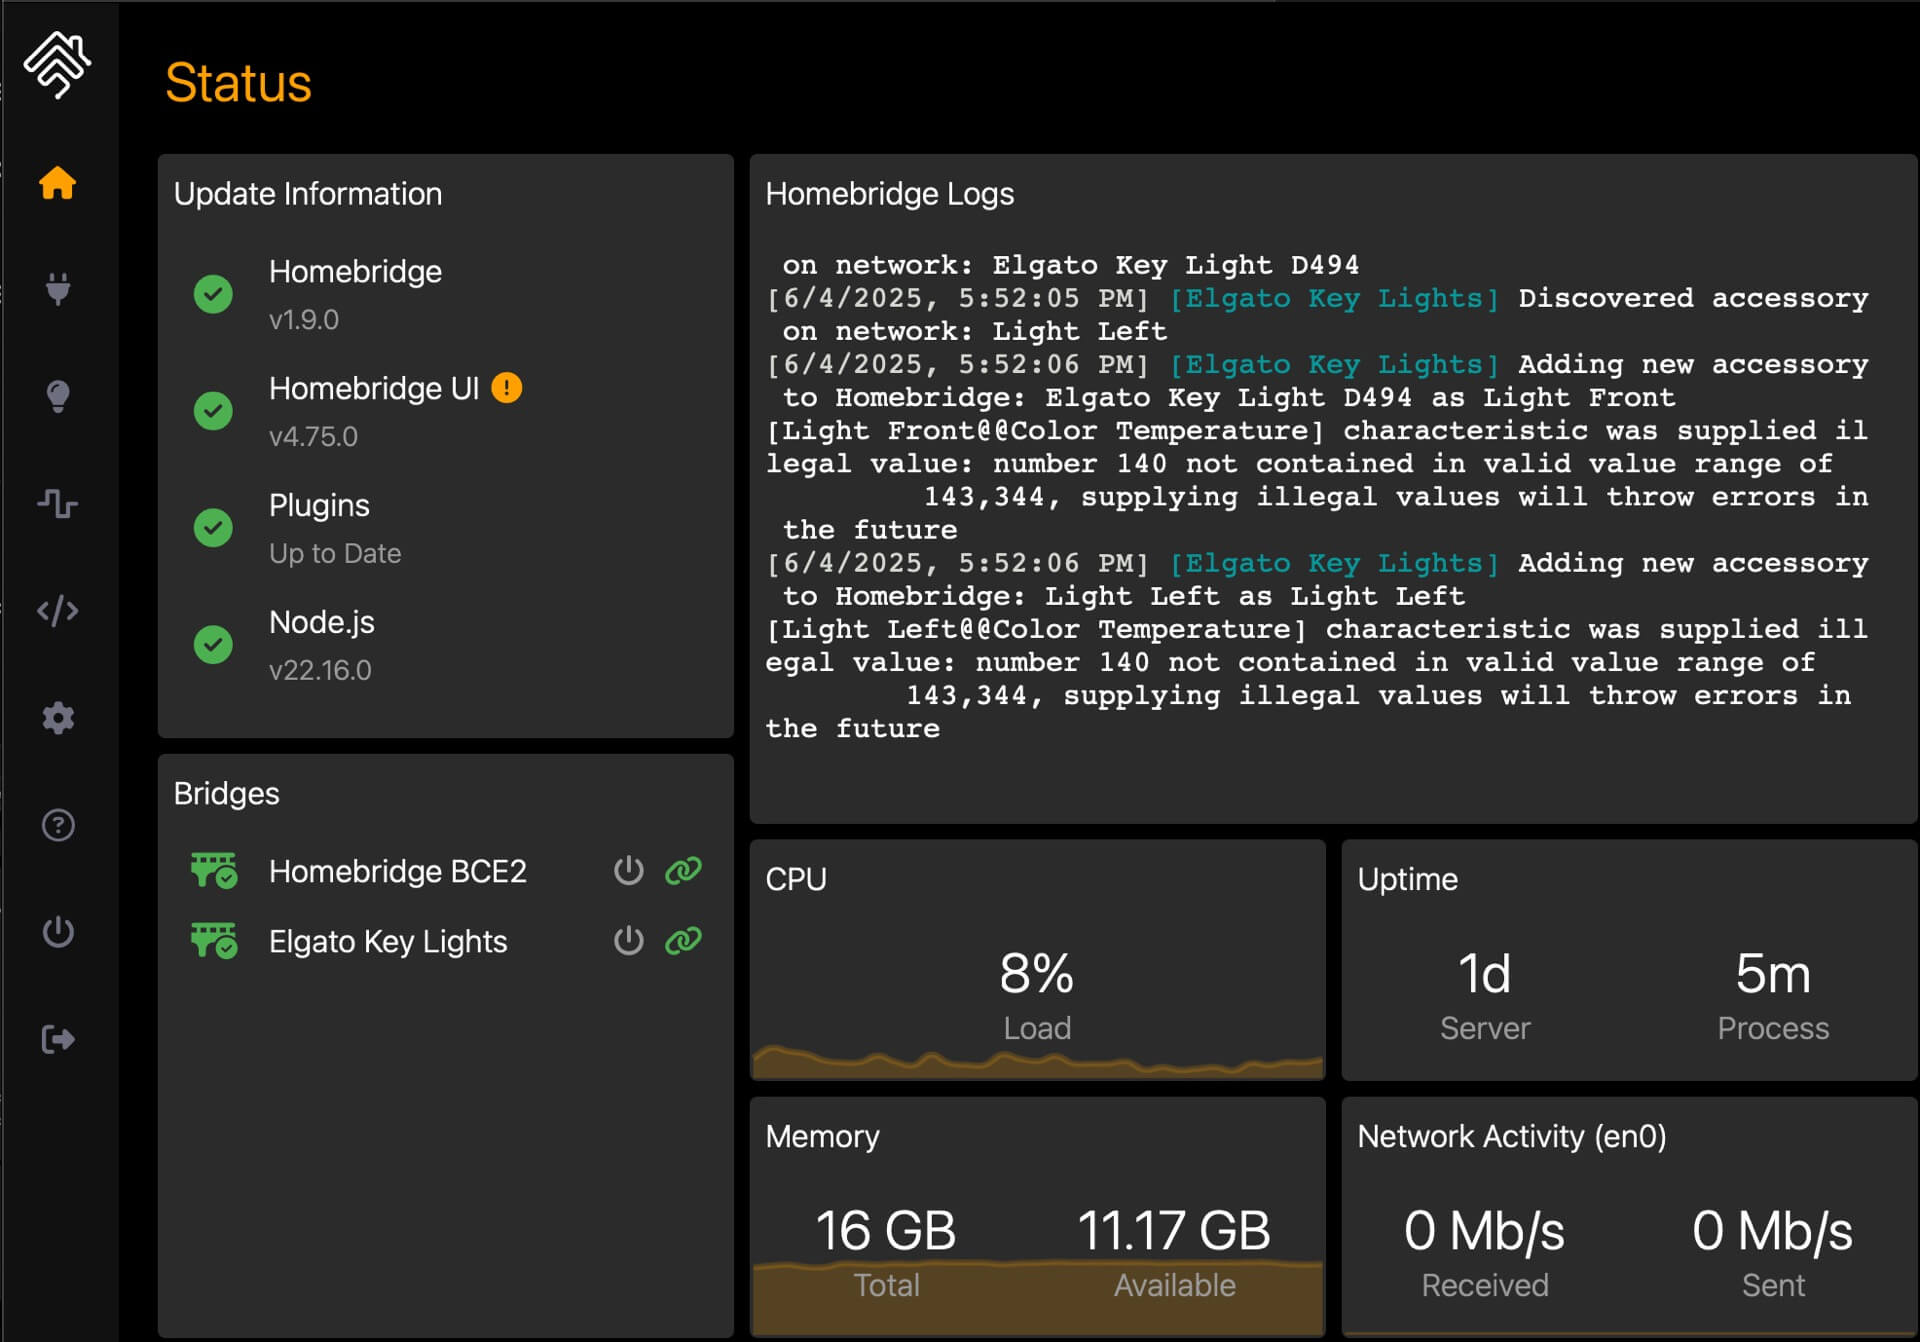Click the 16 GB Total memory value

pos(886,1230)
